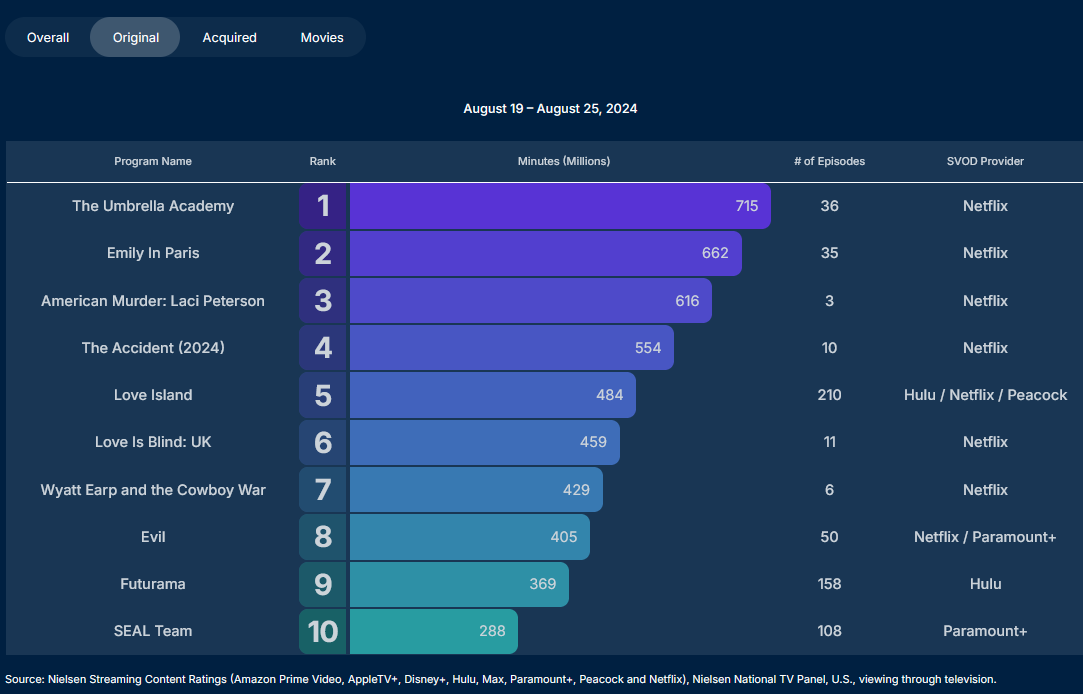Switch to the Overall tab
Screen dimensions: 1083x694
pos(48,38)
